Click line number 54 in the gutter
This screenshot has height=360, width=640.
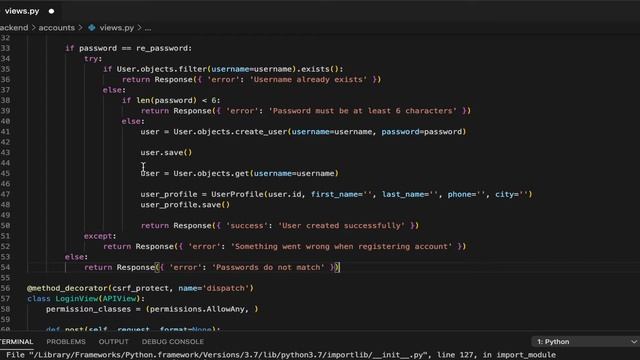tap(5, 267)
